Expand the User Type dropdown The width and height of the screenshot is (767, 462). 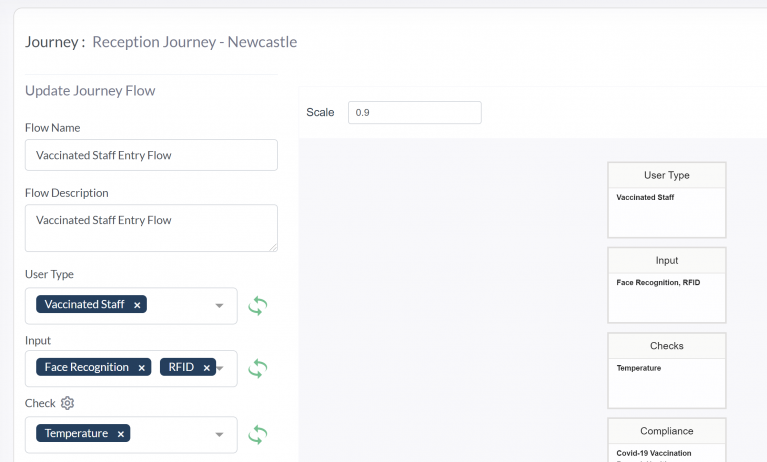point(220,306)
